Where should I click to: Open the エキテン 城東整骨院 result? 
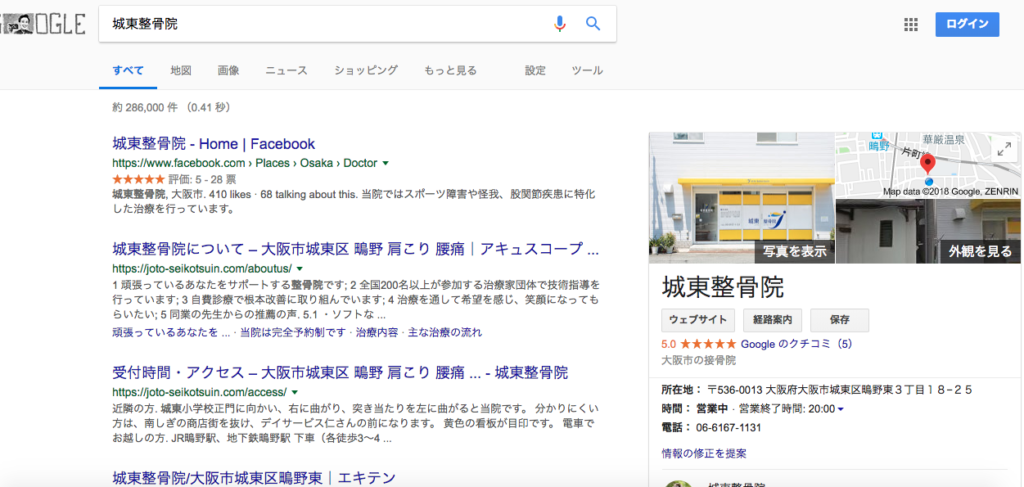(x=254, y=478)
